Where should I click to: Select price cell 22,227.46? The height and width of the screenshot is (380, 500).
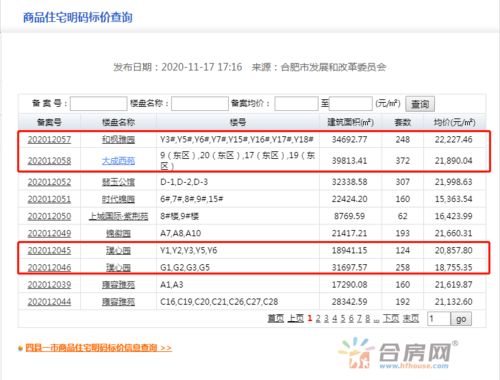(454, 139)
